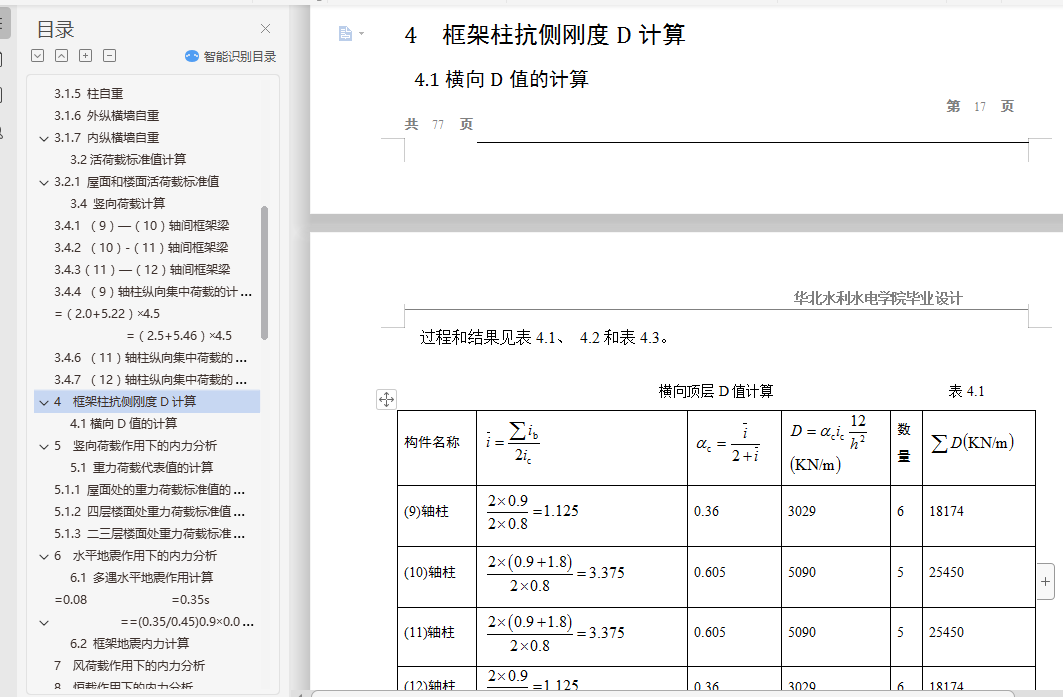Viewport: 1063px width, 697px height.
Task: Open 3.4.3 (11)—(12)轴间框架梁
Action: point(142,269)
